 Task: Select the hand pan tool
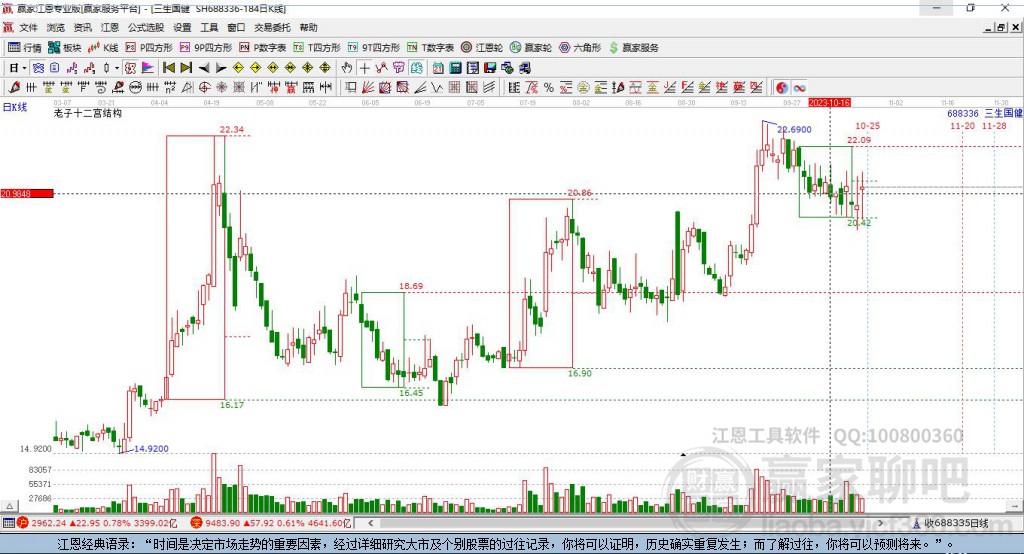tap(347, 68)
